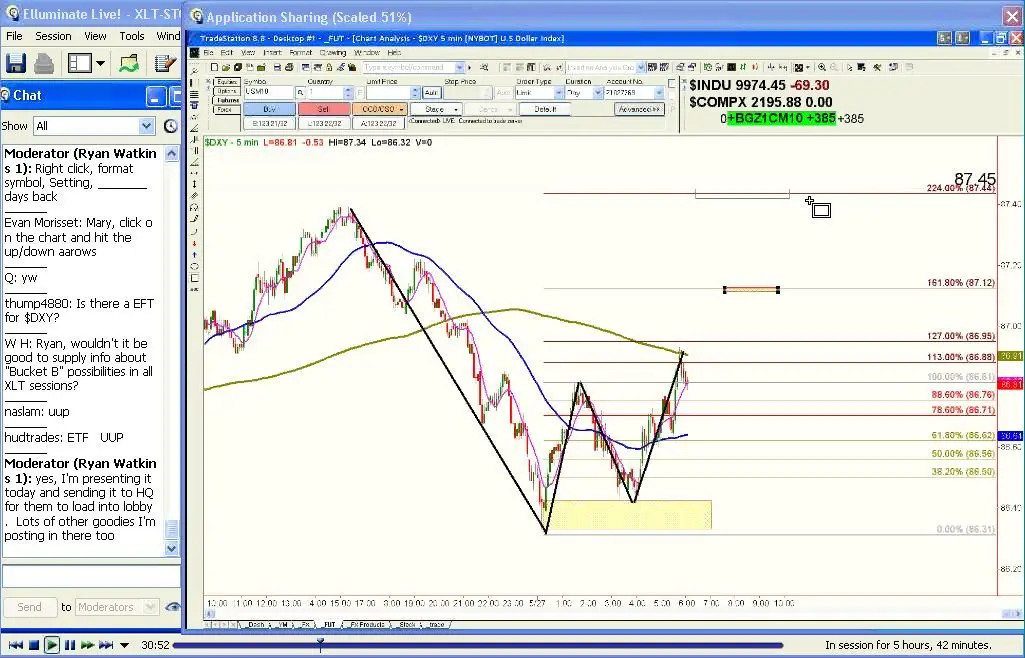Expand the layout icon dropdown arrow

pos(100,63)
